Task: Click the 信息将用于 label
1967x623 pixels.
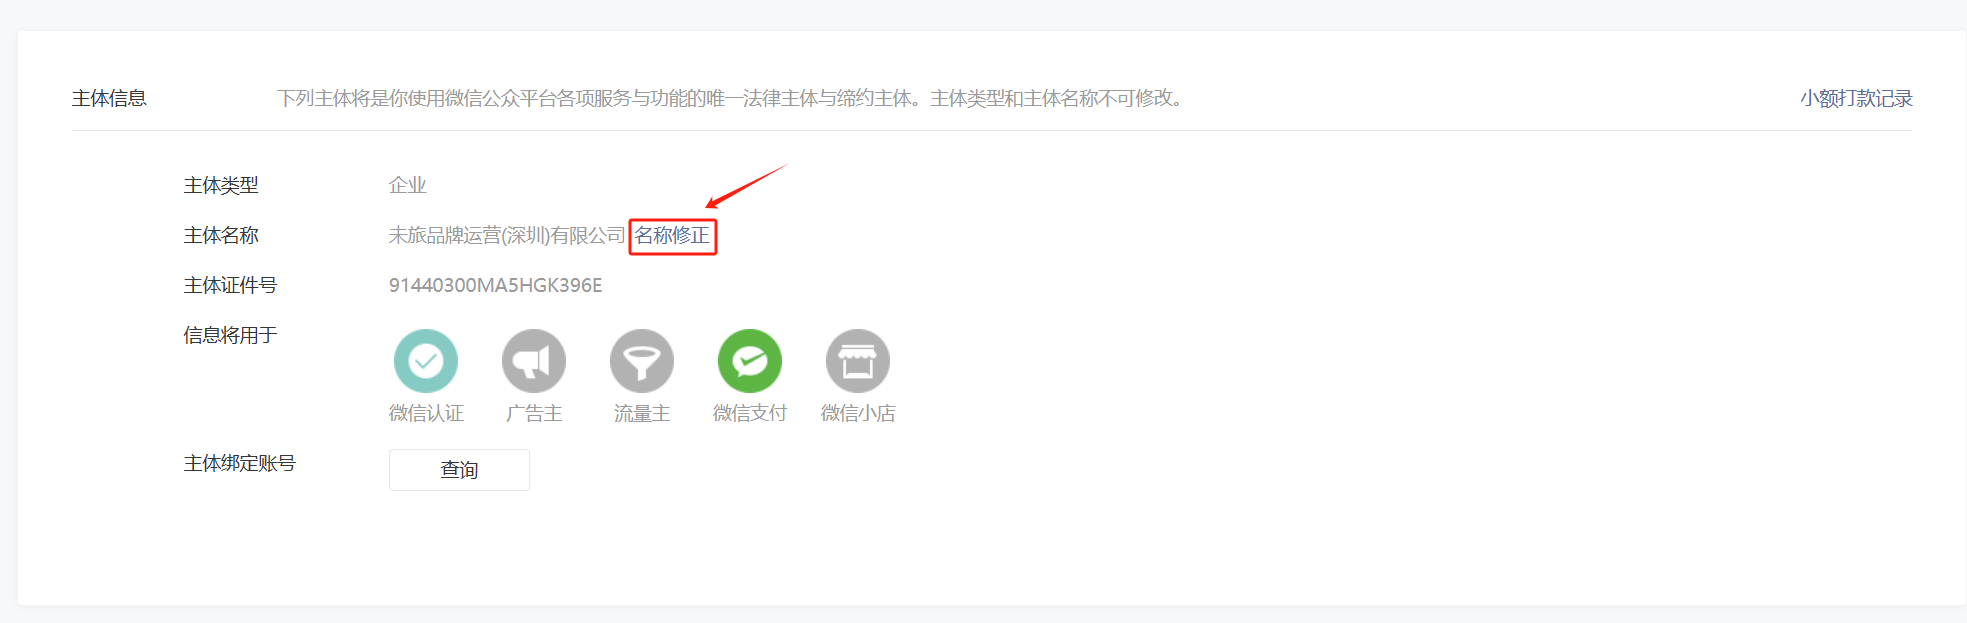Action: click(230, 336)
